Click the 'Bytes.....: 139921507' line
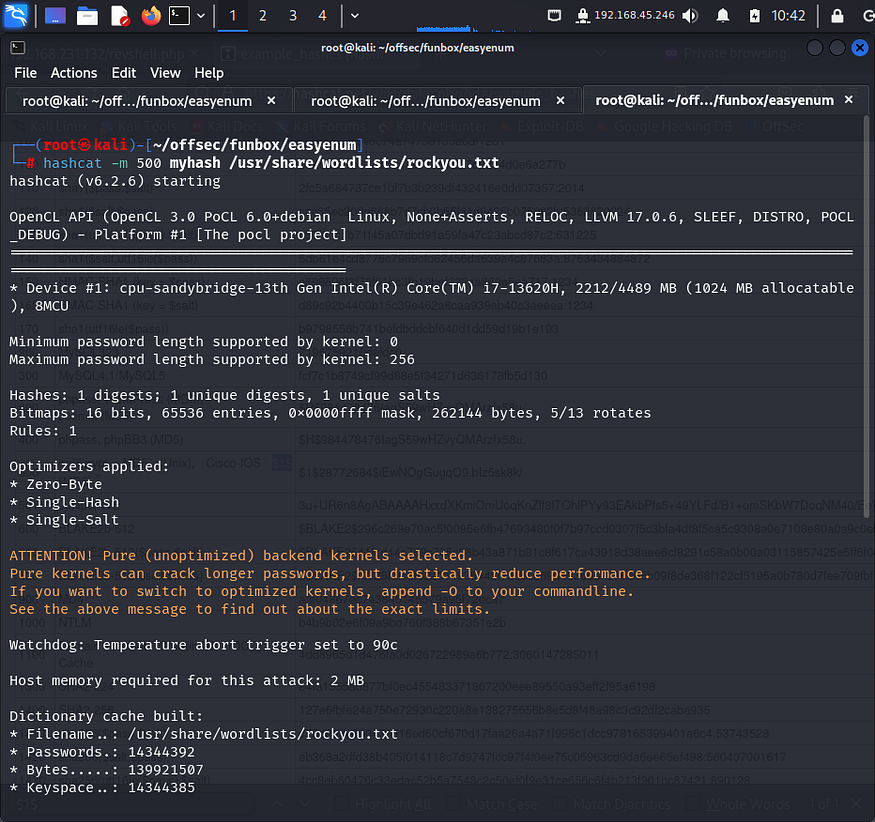 point(107,770)
